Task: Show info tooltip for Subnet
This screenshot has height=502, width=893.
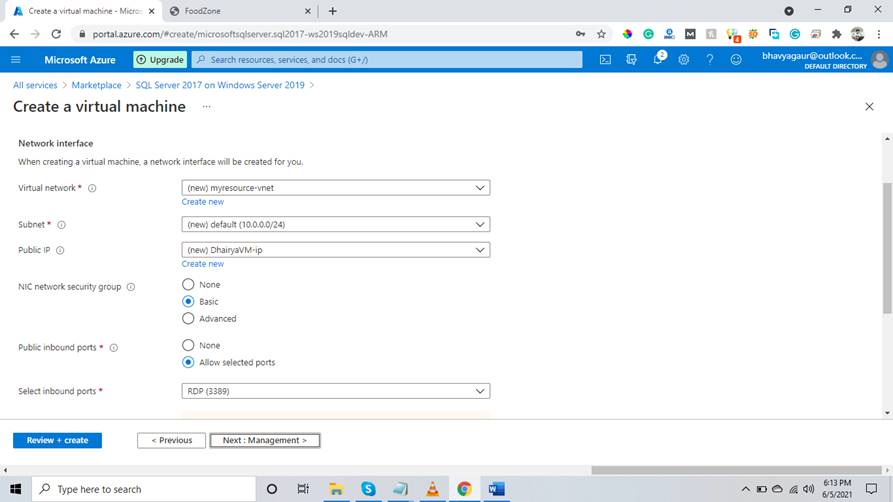Action: tap(62, 225)
